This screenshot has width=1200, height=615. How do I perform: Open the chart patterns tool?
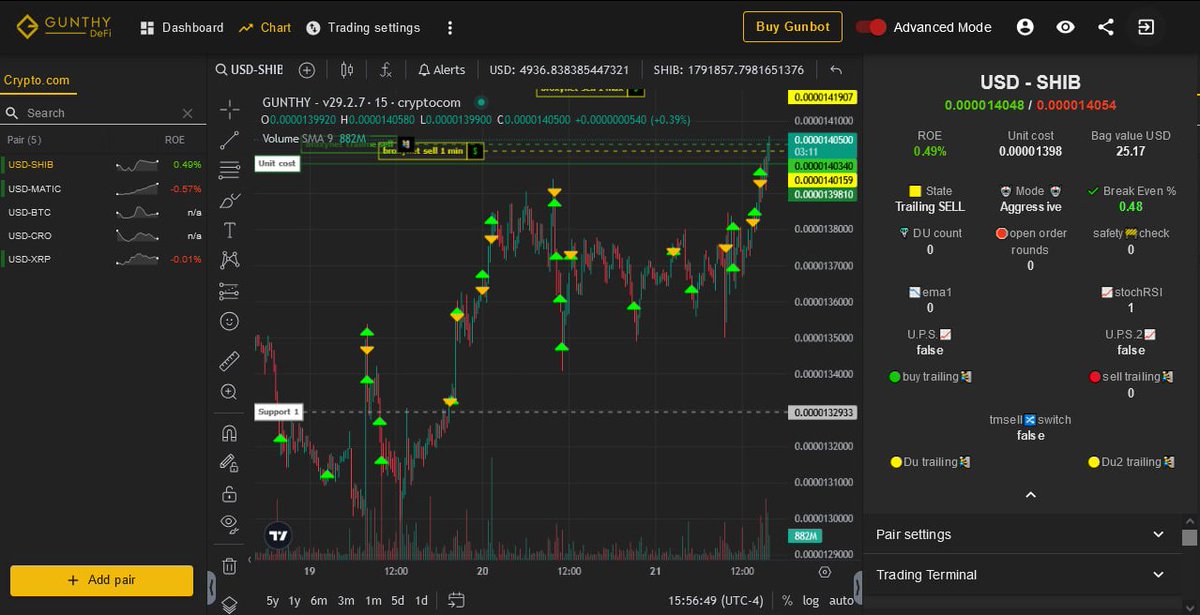[230, 260]
